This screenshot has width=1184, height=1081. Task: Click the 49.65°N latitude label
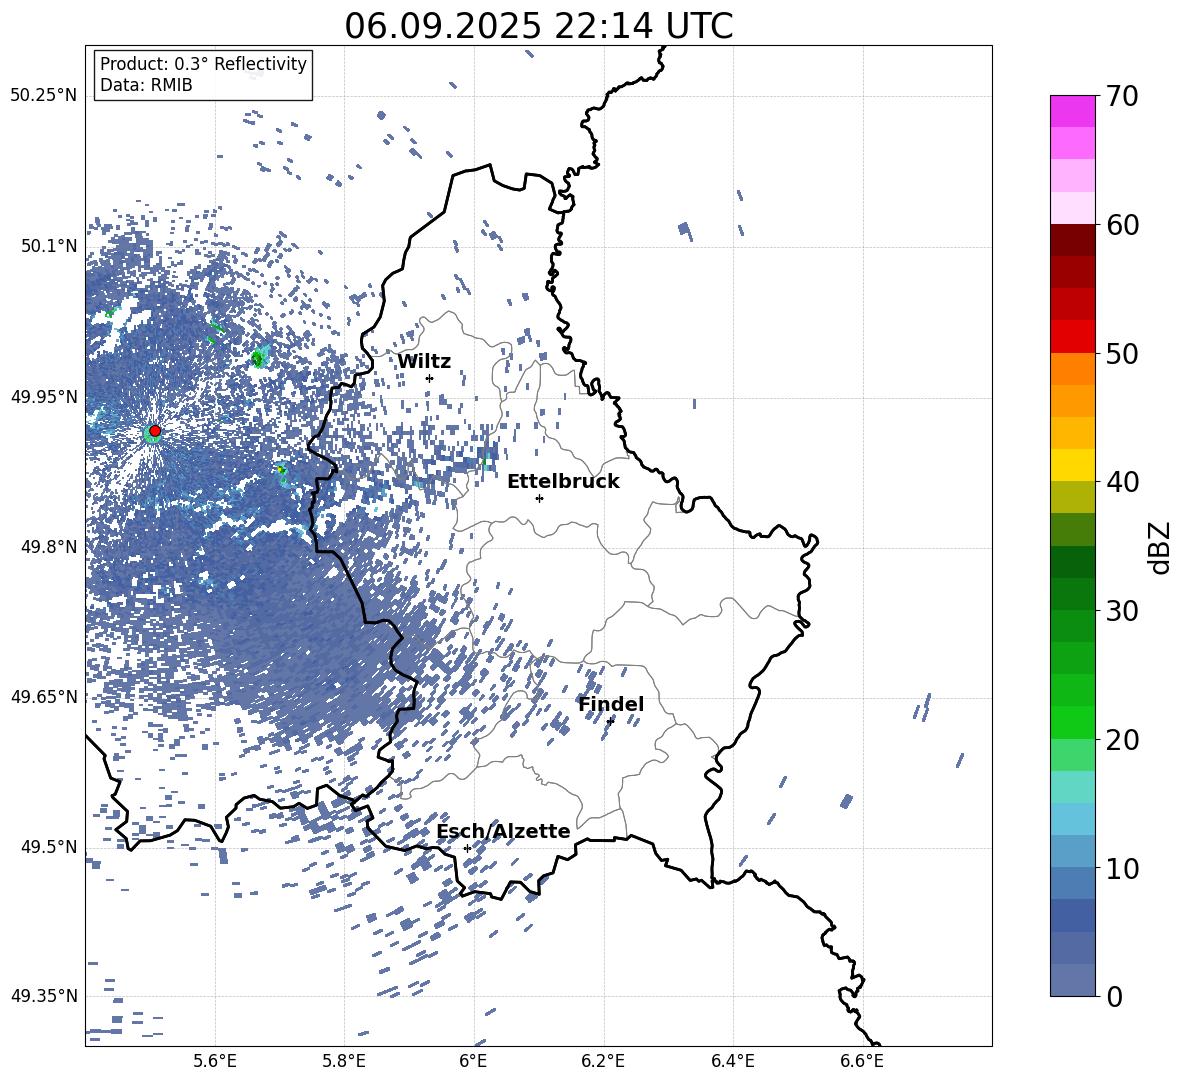[x=44, y=696]
